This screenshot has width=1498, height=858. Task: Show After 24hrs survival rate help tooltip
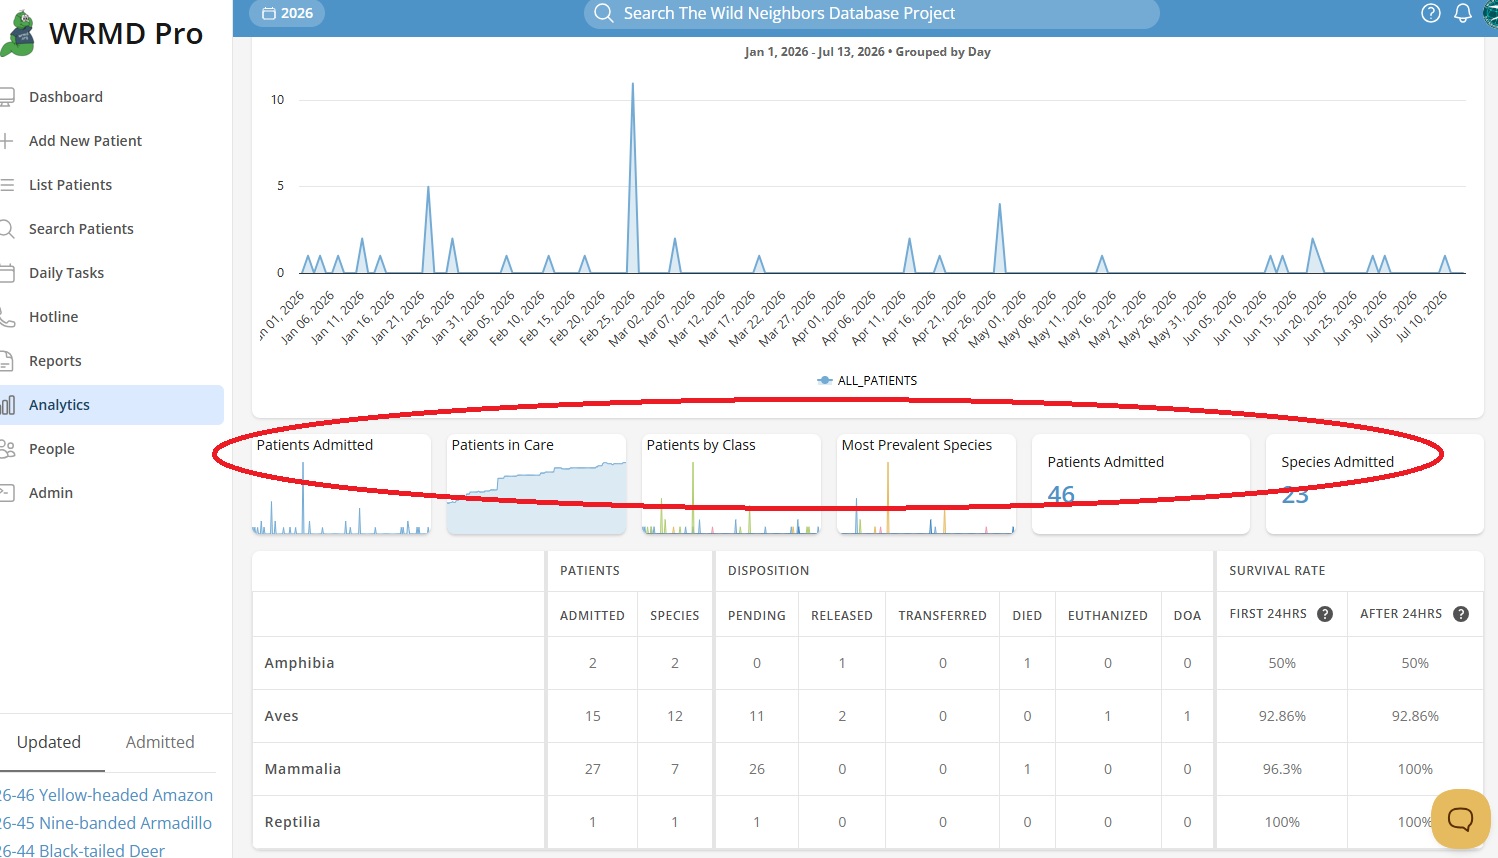coord(1461,614)
